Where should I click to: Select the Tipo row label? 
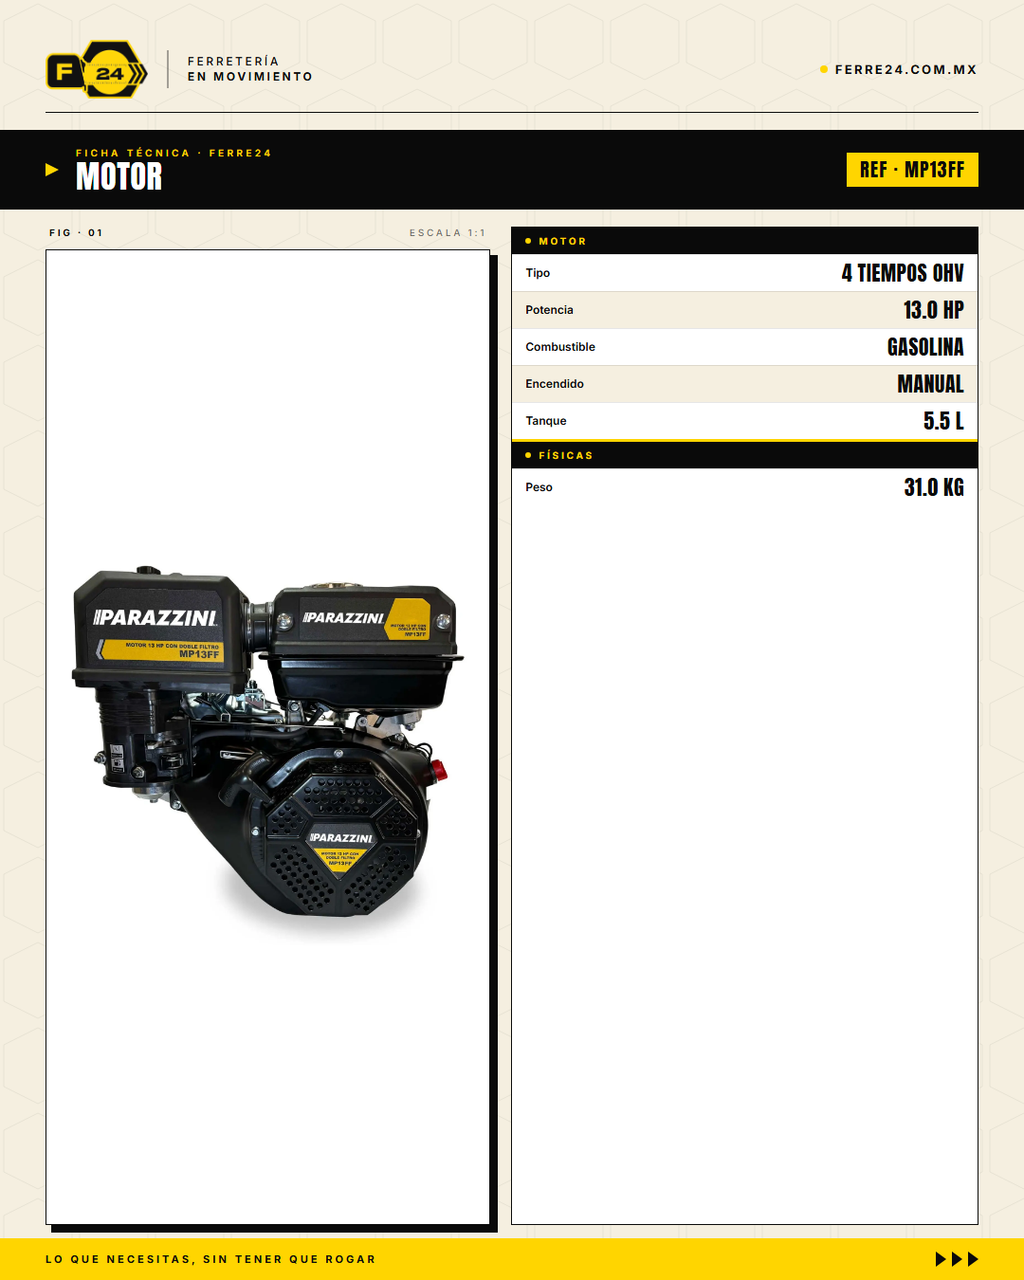(538, 273)
